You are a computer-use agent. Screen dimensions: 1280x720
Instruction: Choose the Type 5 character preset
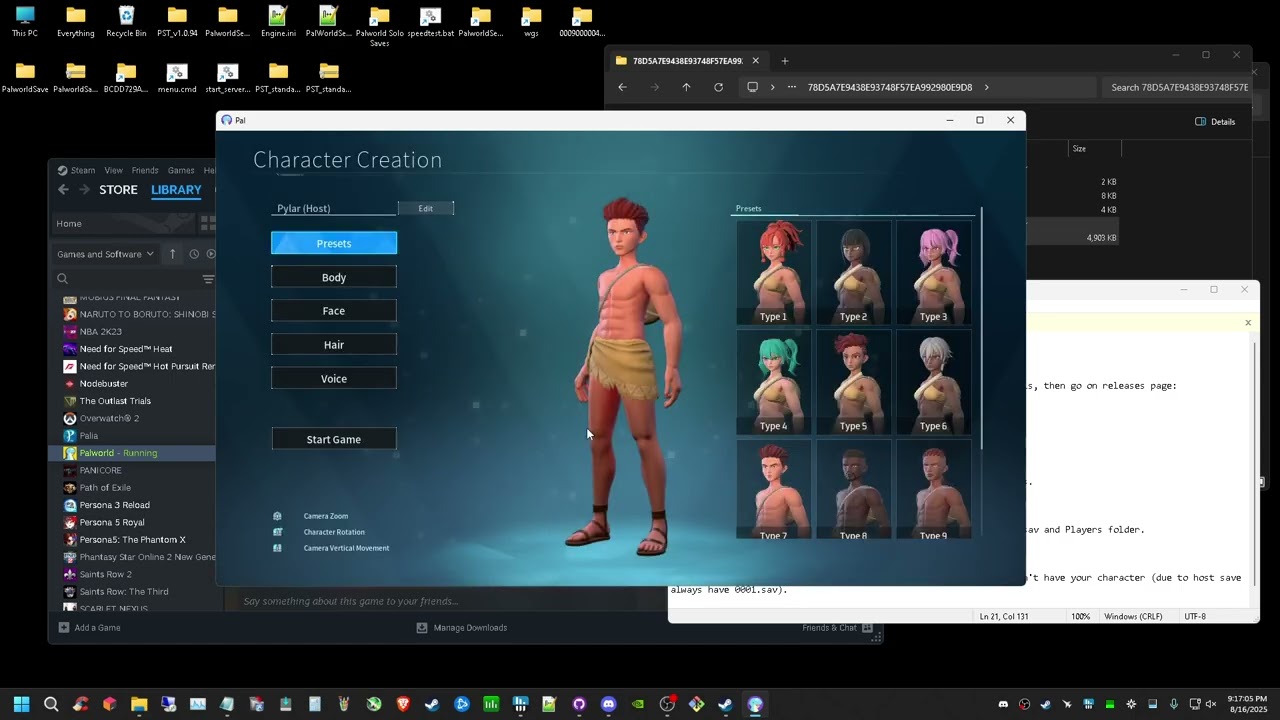tap(853, 382)
